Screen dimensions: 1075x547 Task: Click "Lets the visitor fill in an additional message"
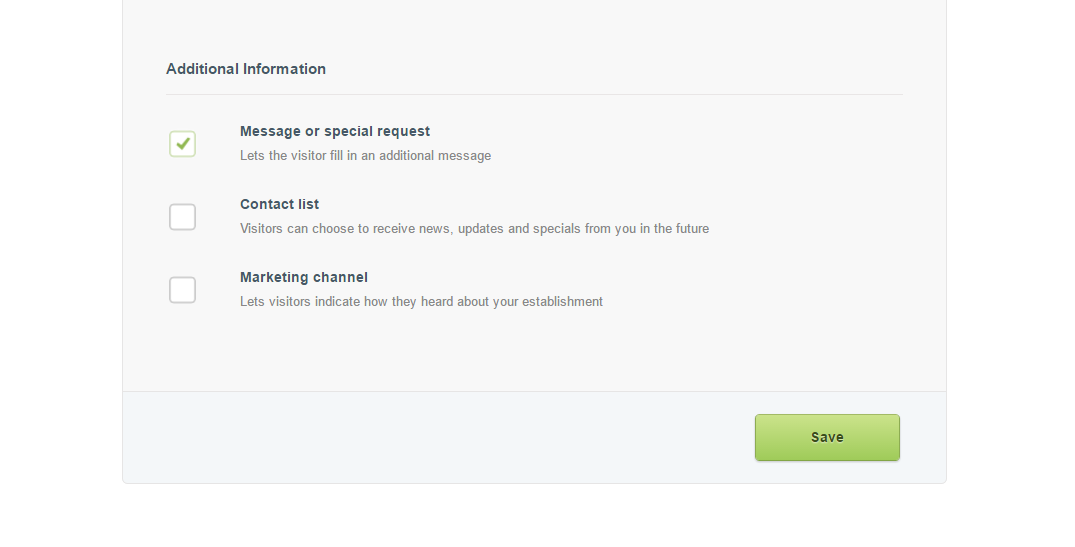click(365, 156)
